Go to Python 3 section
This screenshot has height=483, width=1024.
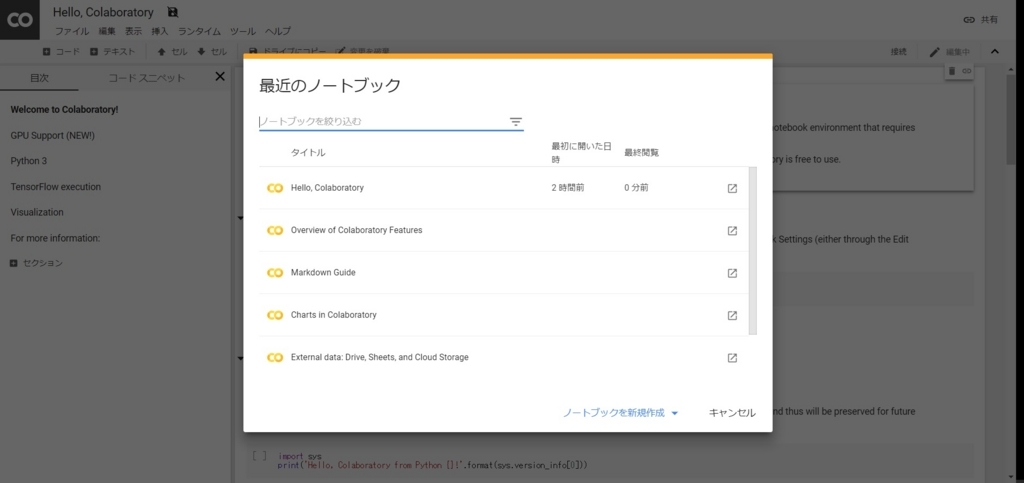29,161
